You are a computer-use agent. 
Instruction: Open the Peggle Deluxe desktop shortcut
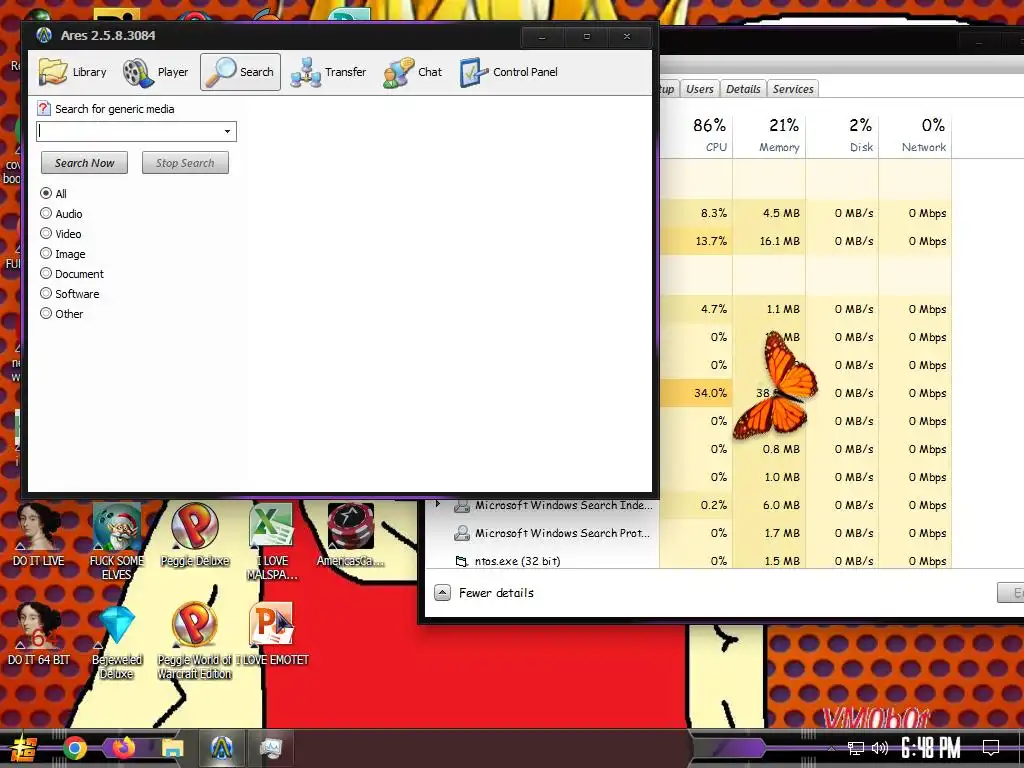pos(195,536)
